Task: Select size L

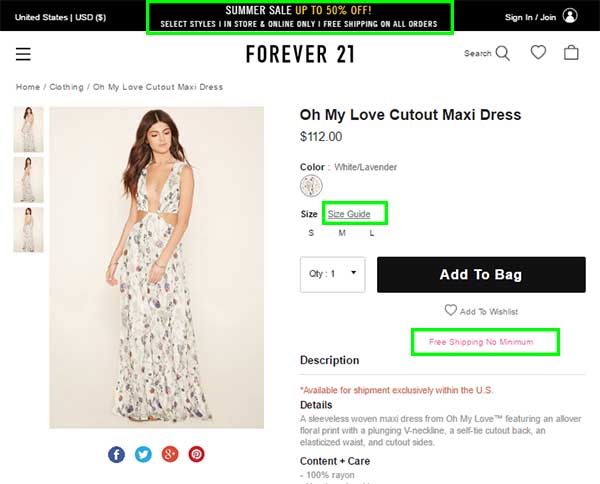Action: (371, 234)
